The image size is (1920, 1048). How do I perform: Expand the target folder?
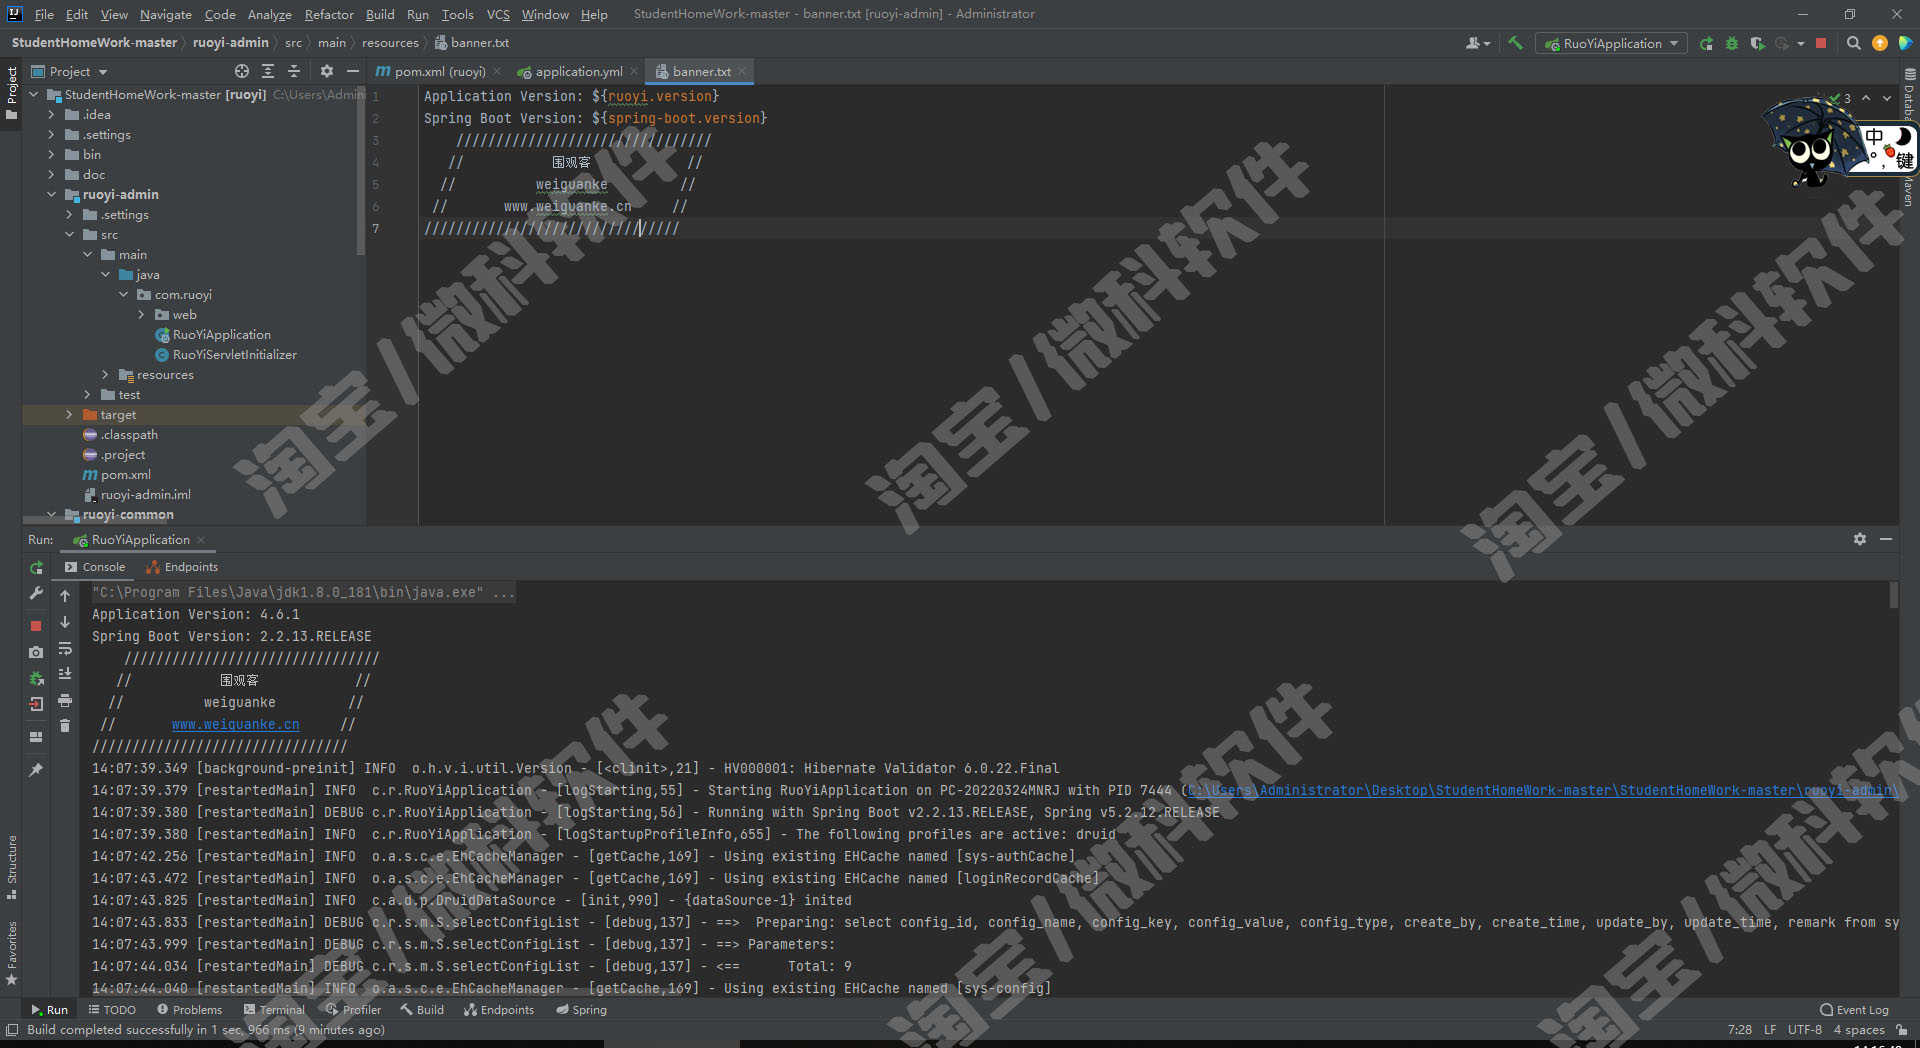pyautogui.click(x=69, y=415)
